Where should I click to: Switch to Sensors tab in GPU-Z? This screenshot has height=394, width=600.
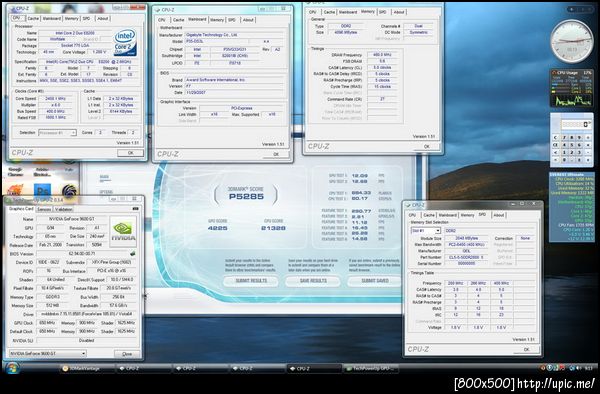click(x=44, y=210)
